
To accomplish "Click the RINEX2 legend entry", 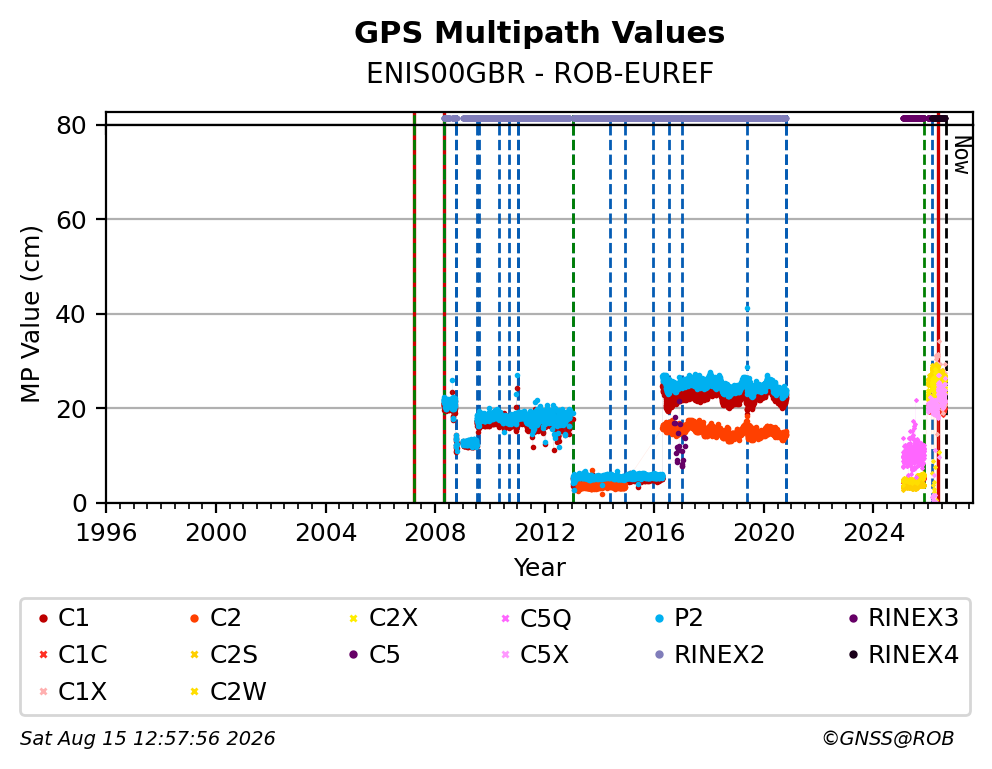I will point(709,655).
